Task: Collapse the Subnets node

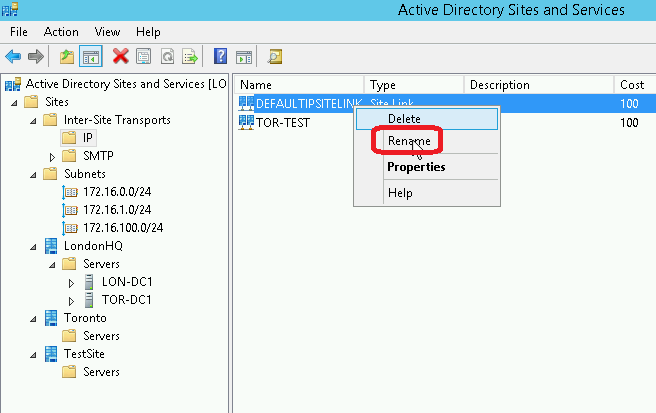Action: point(33,175)
